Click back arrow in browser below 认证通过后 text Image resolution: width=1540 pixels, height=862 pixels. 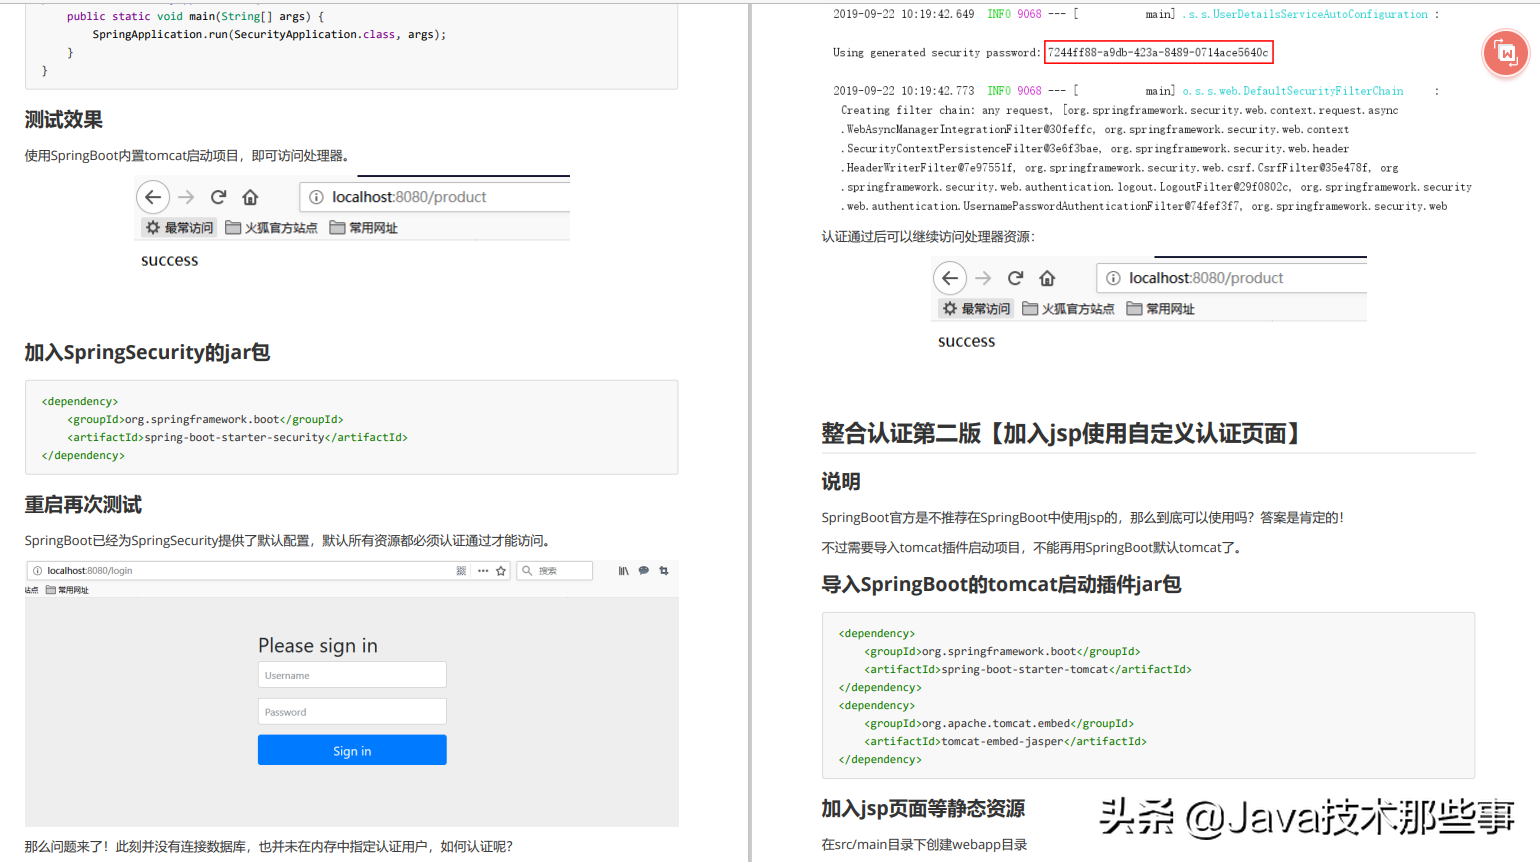950,278
